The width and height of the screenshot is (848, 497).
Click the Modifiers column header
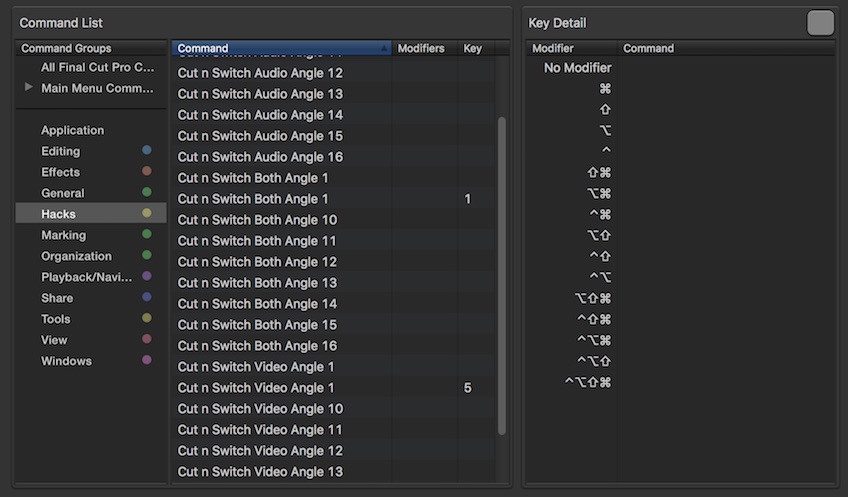421,48
